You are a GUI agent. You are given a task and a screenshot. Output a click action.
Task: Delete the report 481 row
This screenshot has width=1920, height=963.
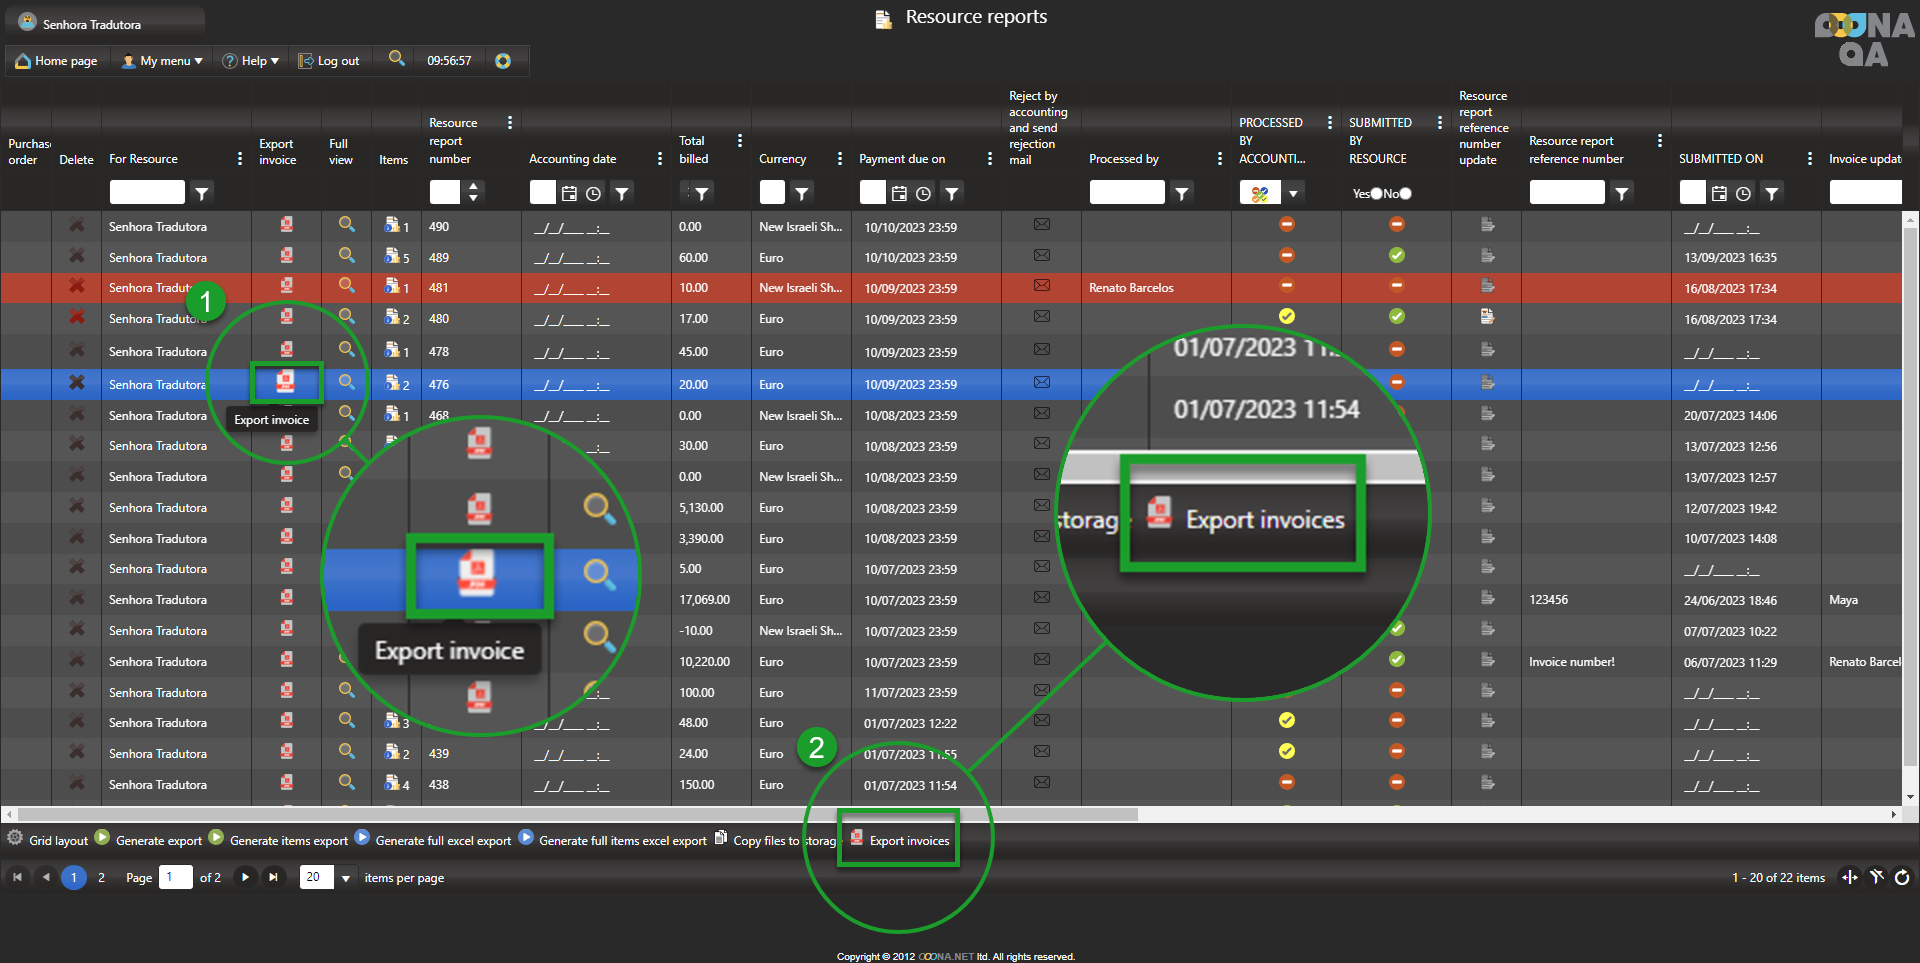76,287
